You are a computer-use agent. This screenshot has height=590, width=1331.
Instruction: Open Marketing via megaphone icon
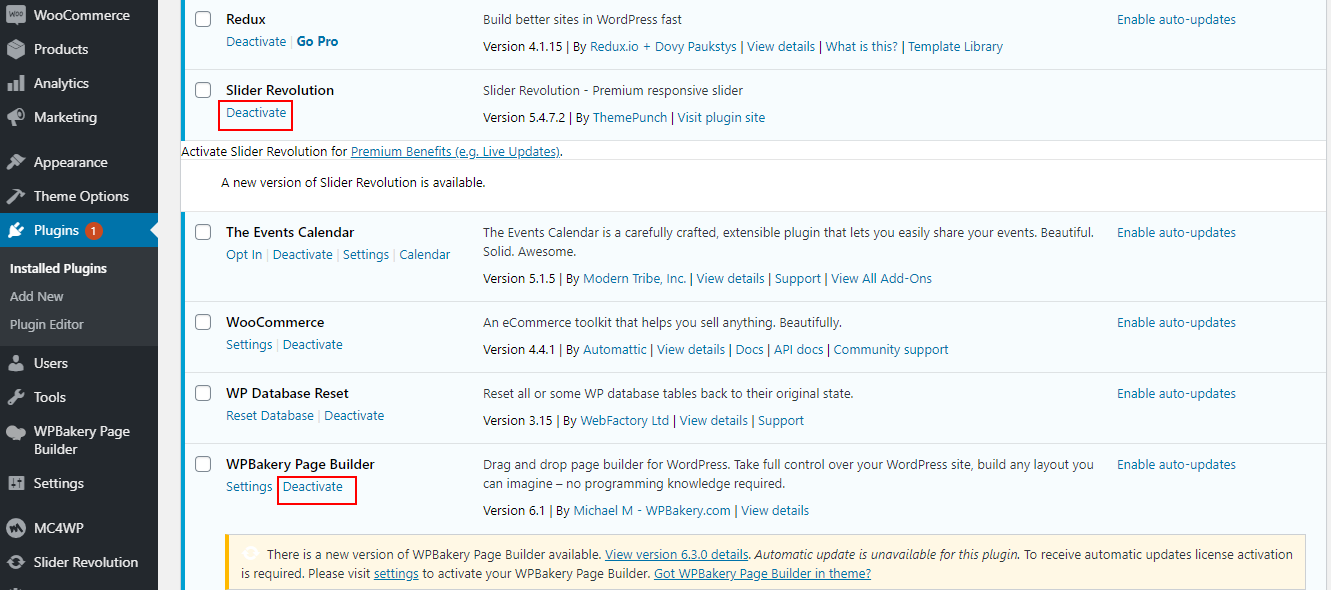[16, 117]
